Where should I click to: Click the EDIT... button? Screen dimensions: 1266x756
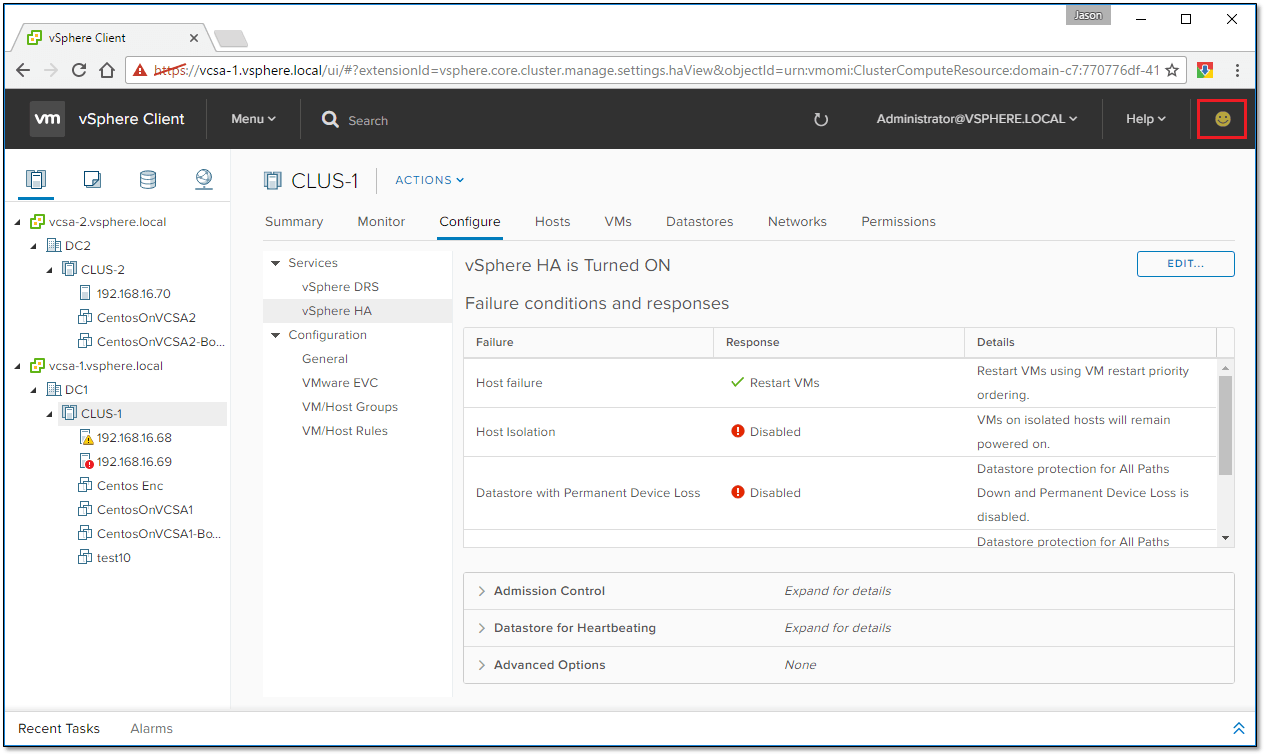click(x=1186, y=264)
